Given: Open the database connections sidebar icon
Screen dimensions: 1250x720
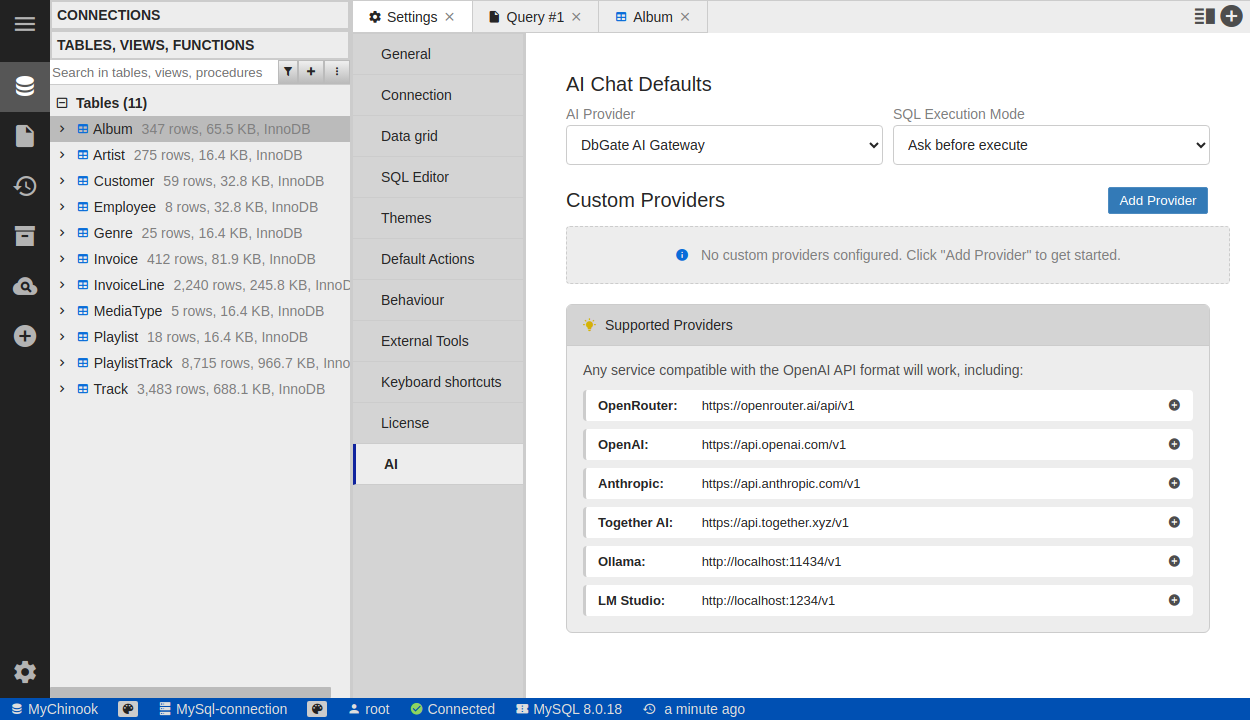Looking at the screenshot, I should click(25, 86).
